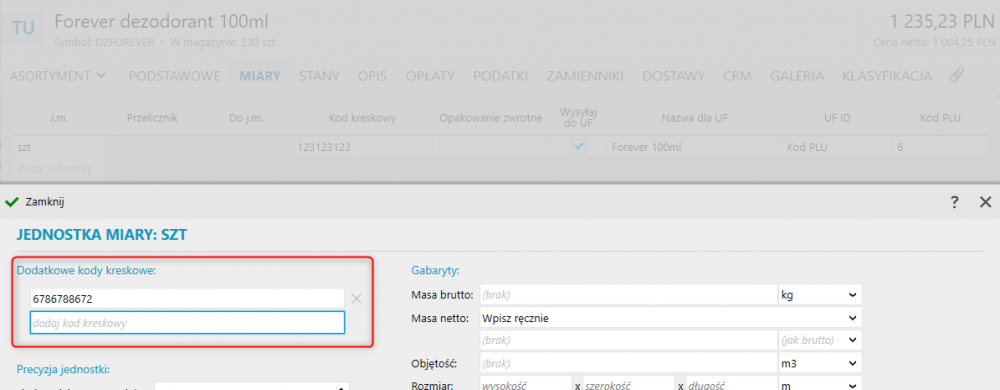The image size is (1000, 390).
Task: Open the Masa netto 'Wpisz ręcznie' dropdown
Action: point(670,317)
